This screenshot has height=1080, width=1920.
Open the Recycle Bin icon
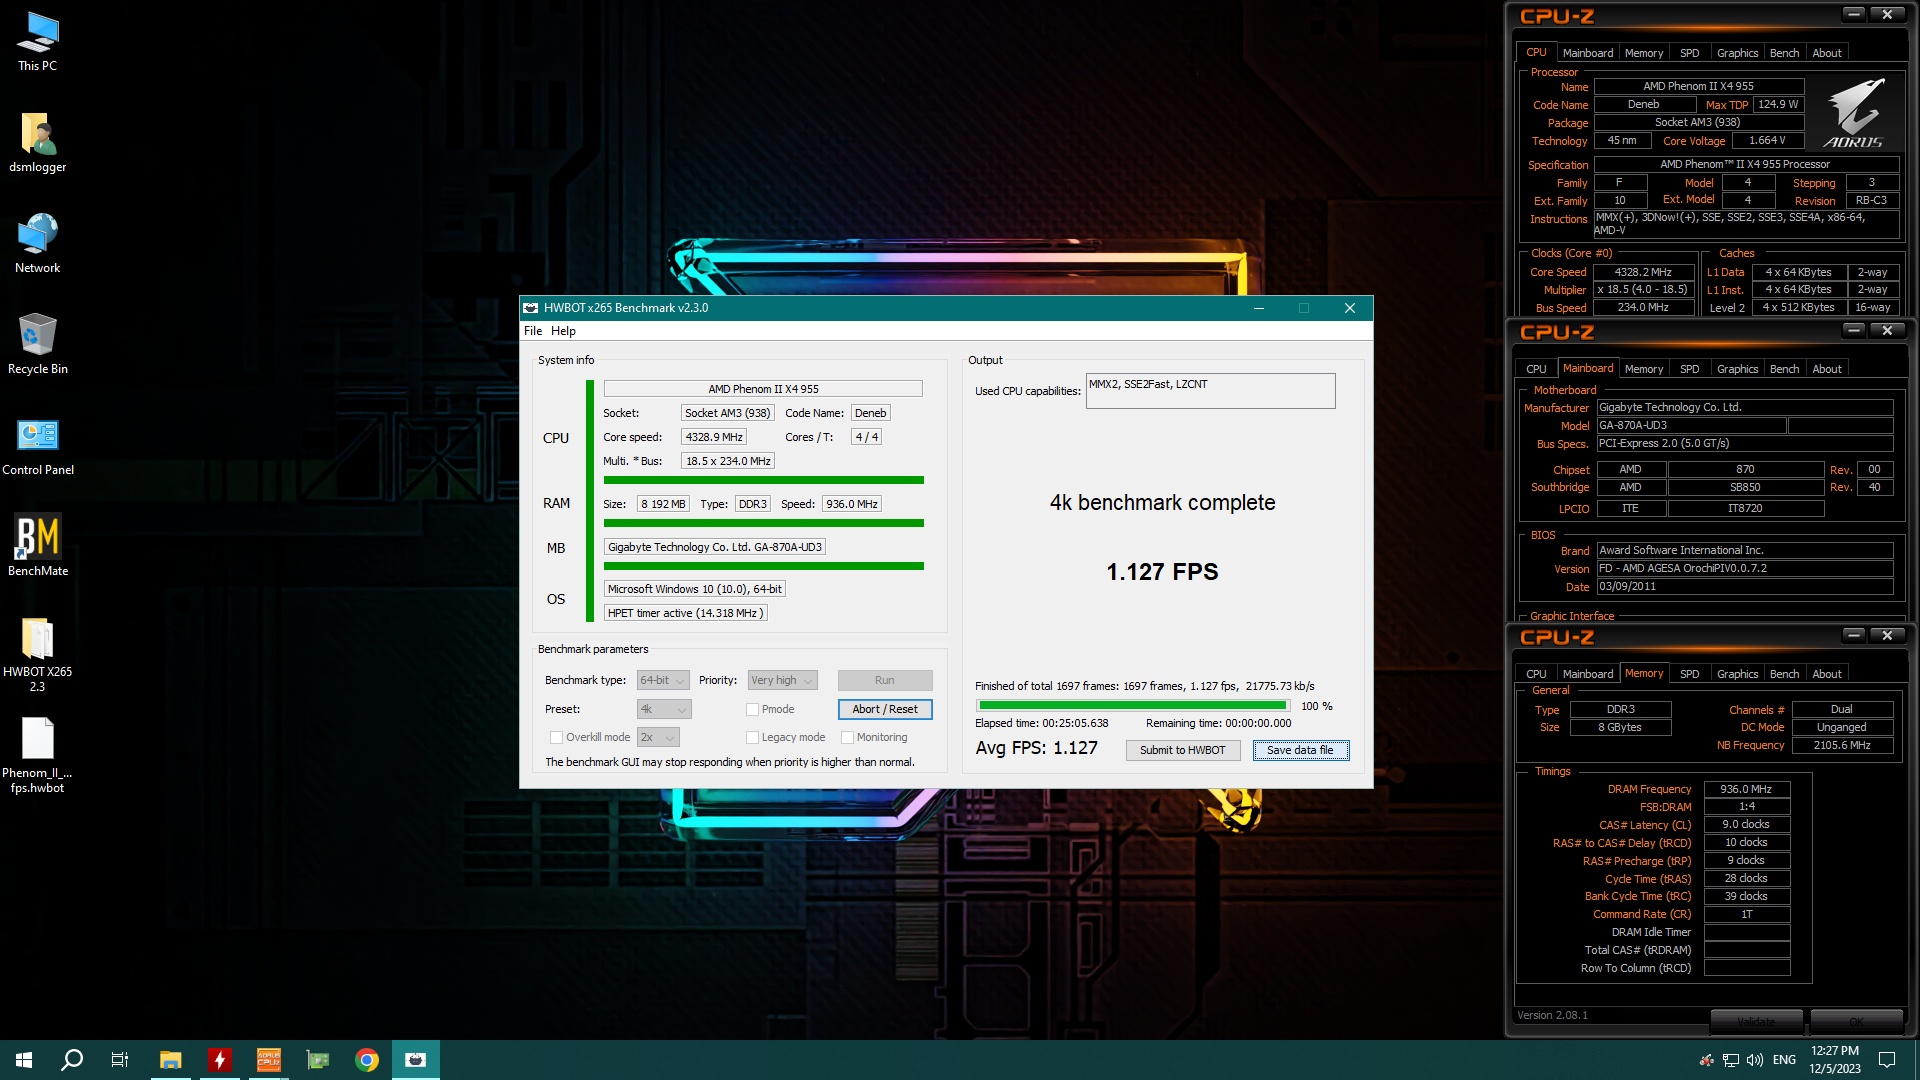click(x=38, y=345)
